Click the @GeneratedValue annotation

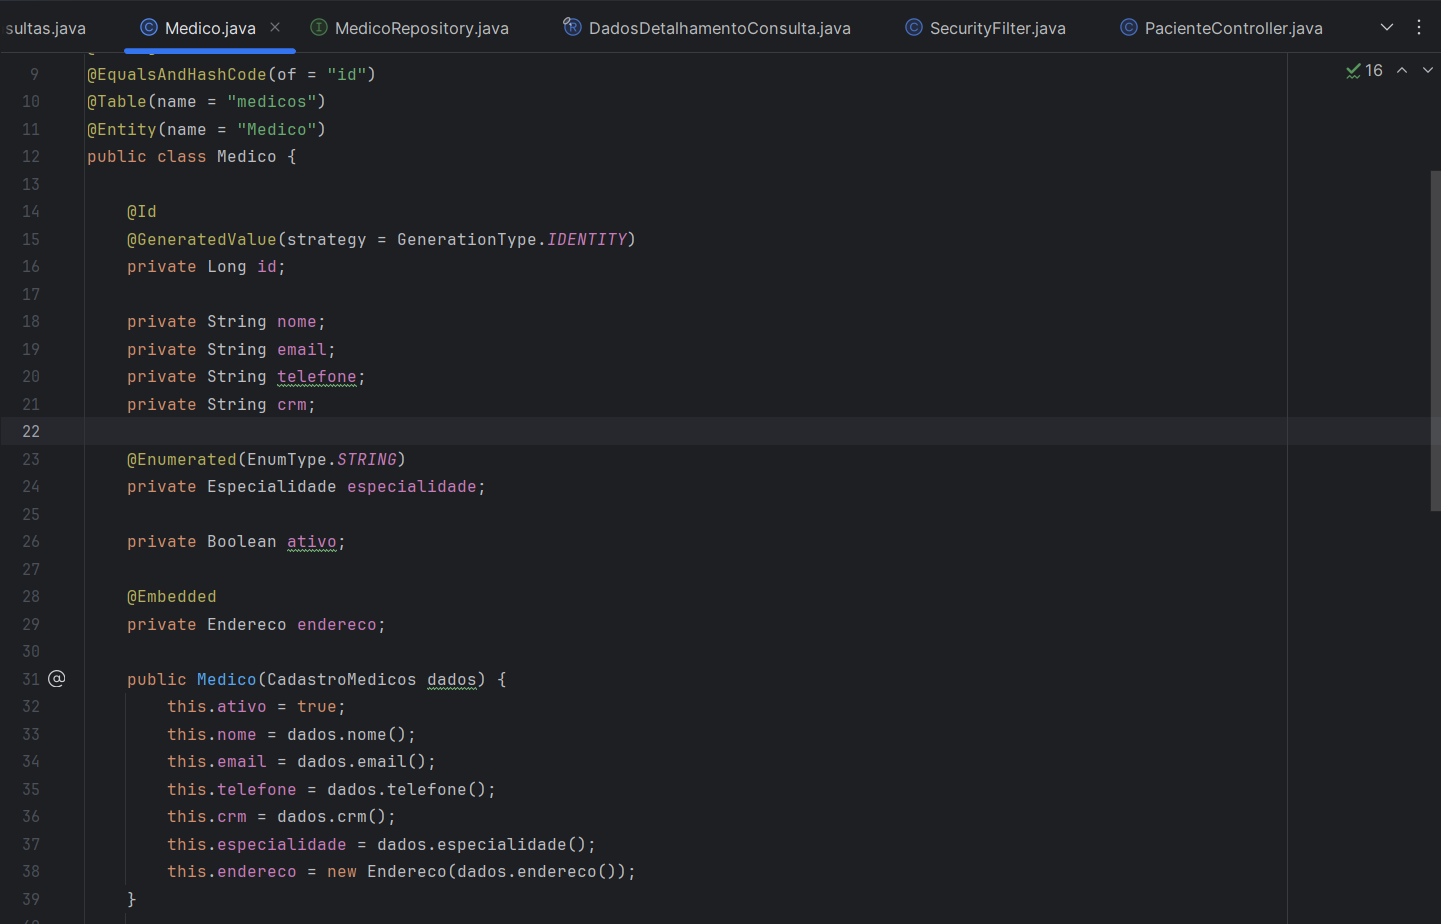coord(202,240)
